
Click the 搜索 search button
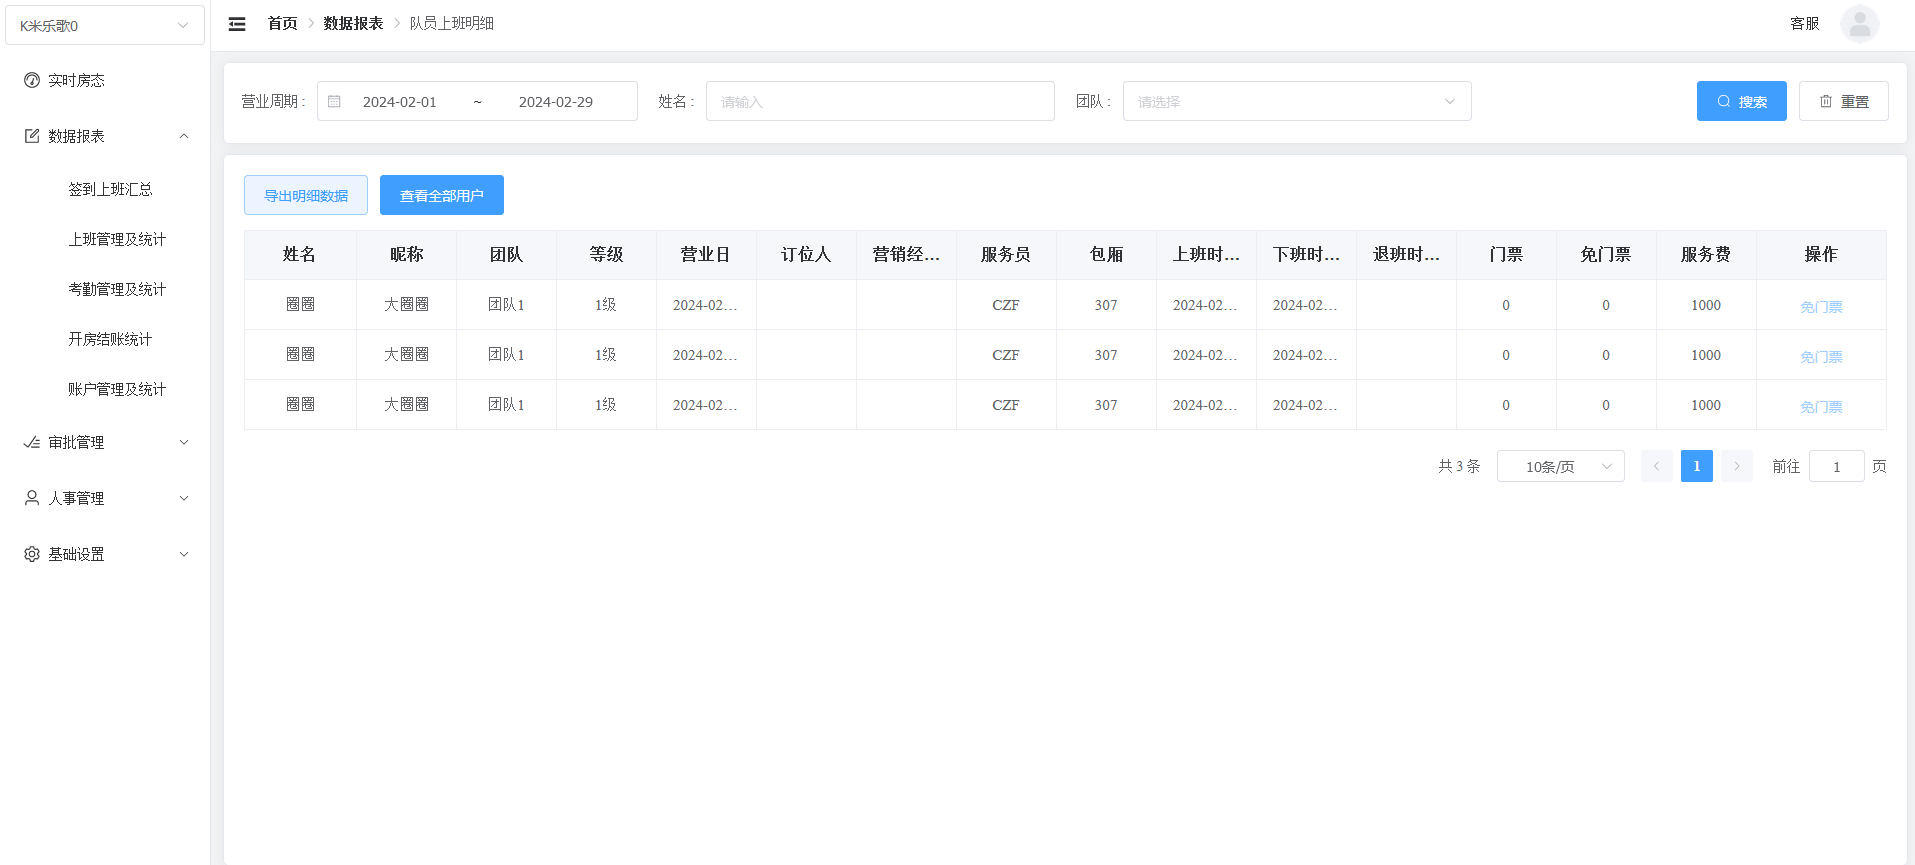(x=1742, y=101)
